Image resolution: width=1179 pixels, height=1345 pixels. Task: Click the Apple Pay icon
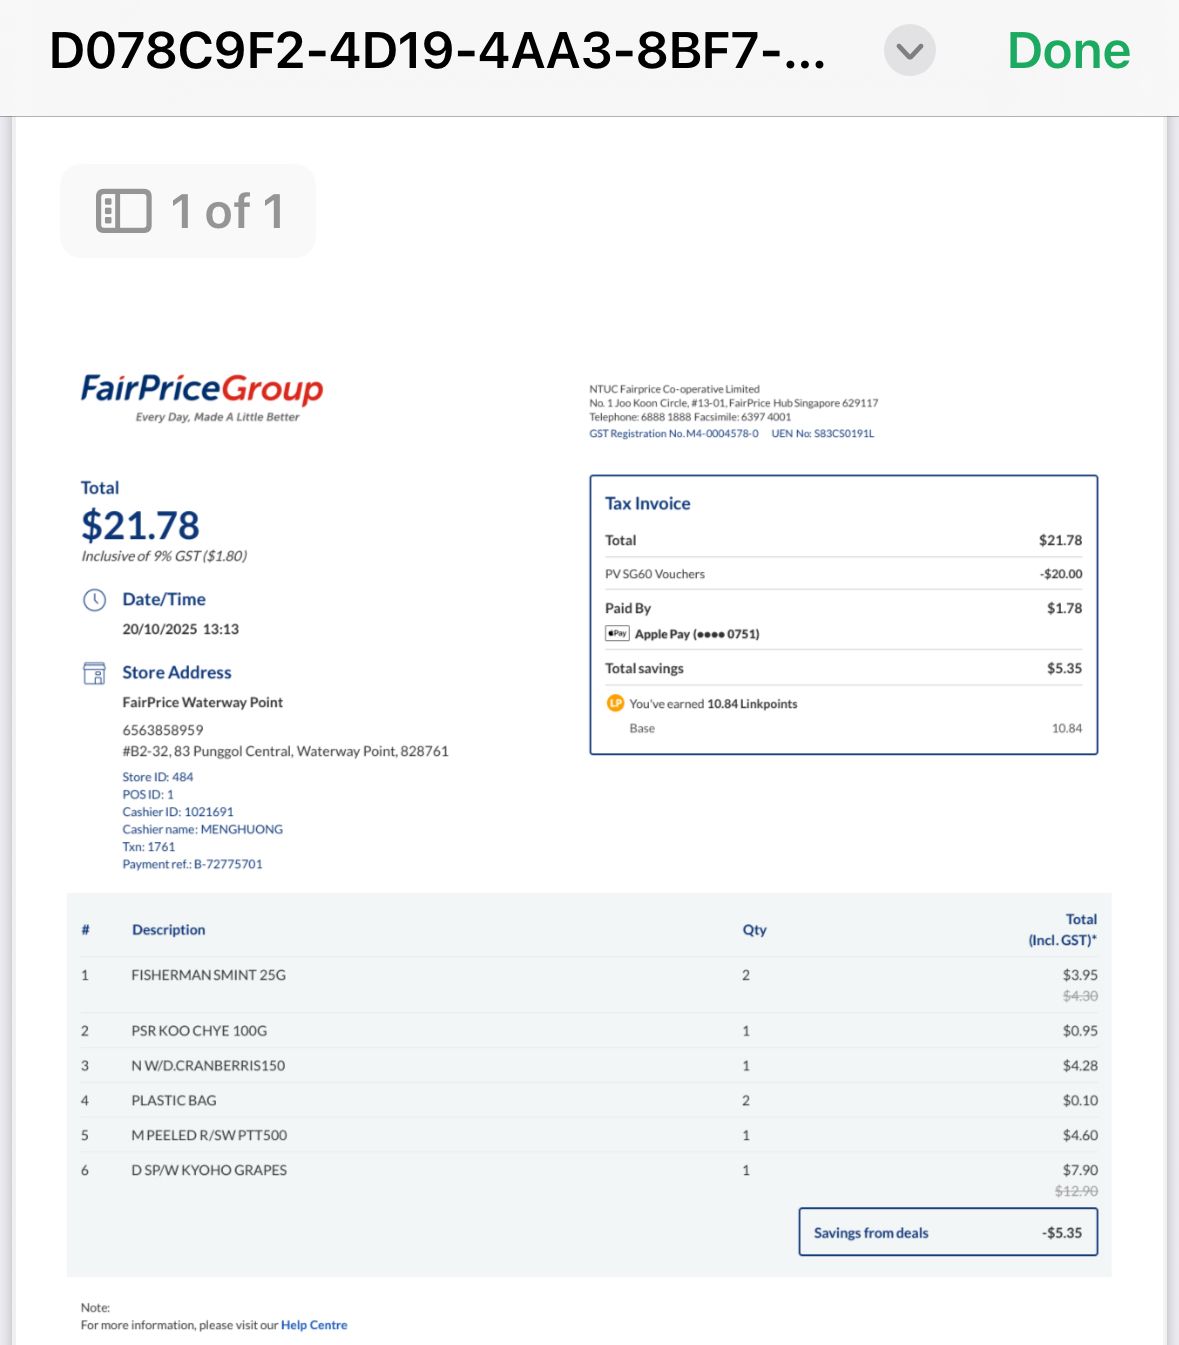(x=617, y=633)
